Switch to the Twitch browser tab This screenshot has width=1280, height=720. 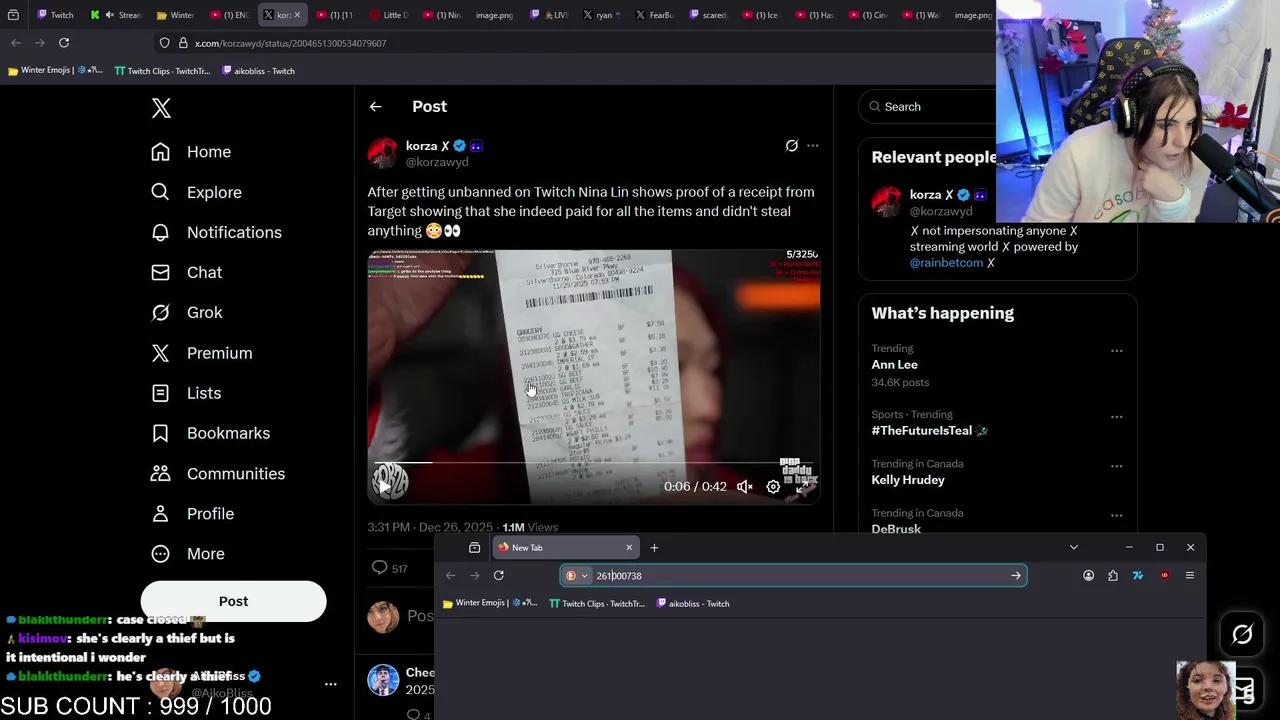pyautogui.click(x=56, y=15)
